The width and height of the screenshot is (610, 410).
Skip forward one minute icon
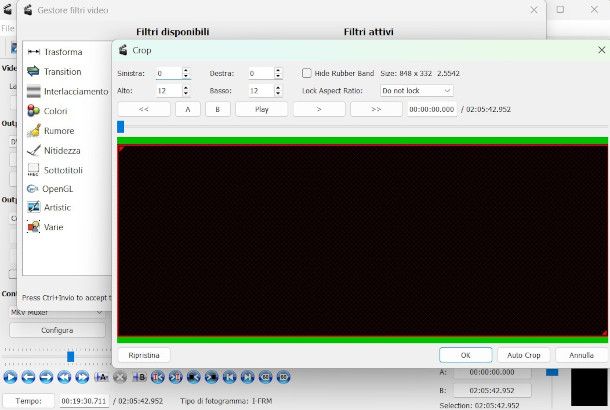(x=284, y=377)
